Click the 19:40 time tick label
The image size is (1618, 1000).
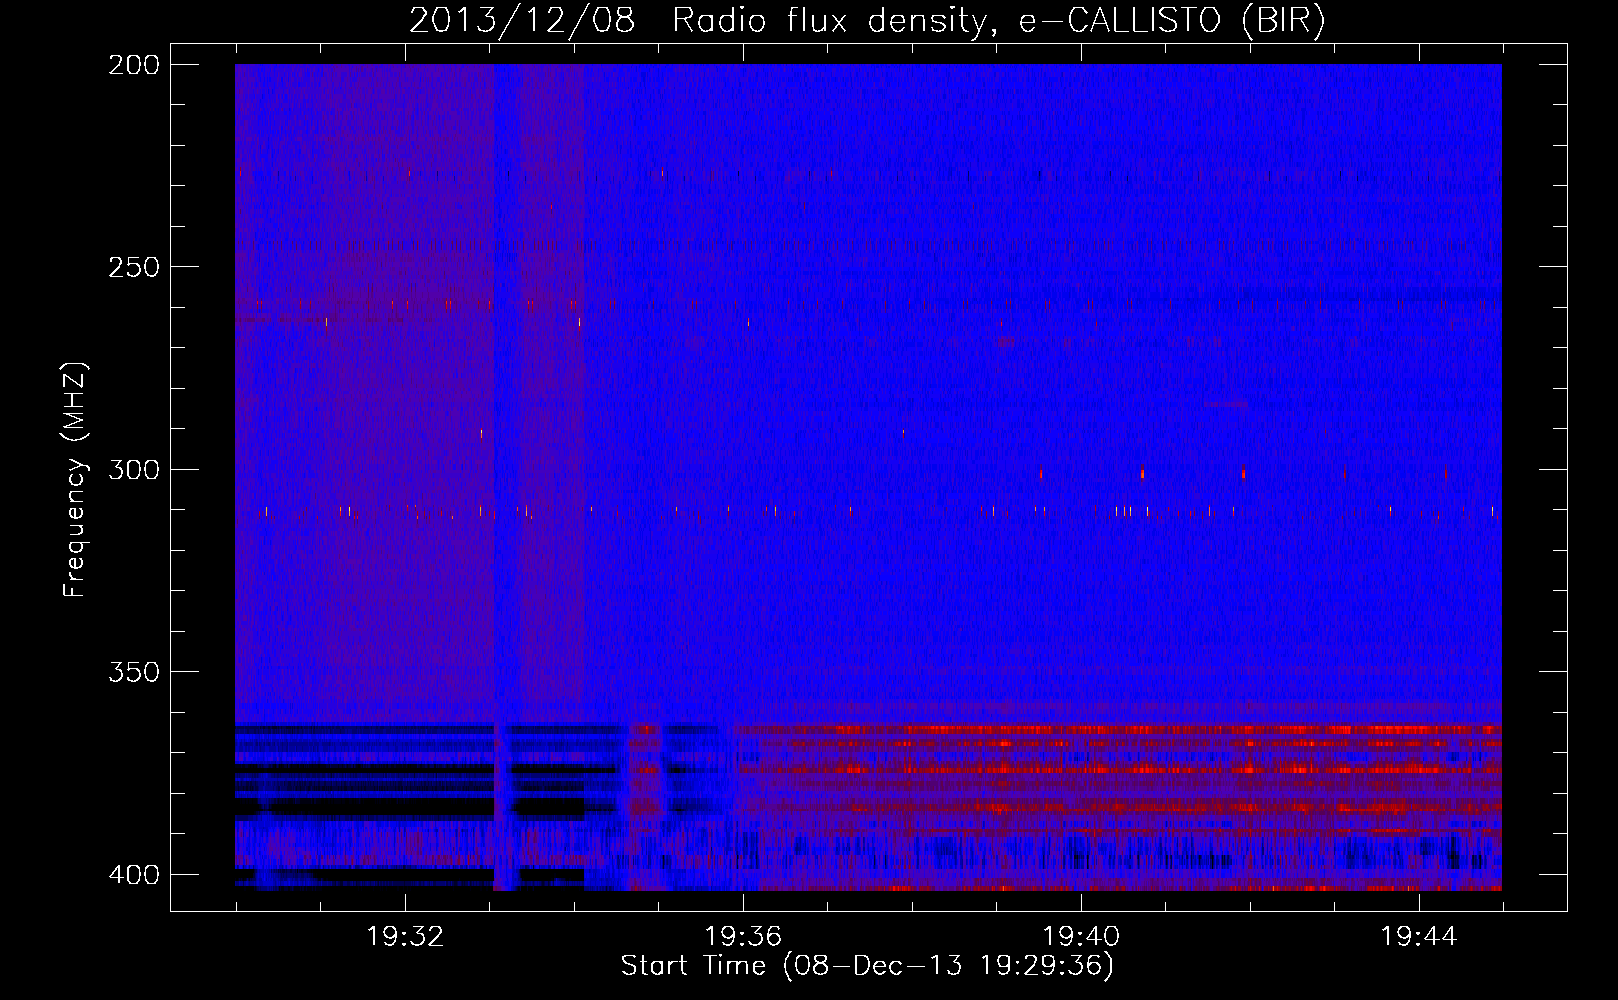(x=1081, y=937)
